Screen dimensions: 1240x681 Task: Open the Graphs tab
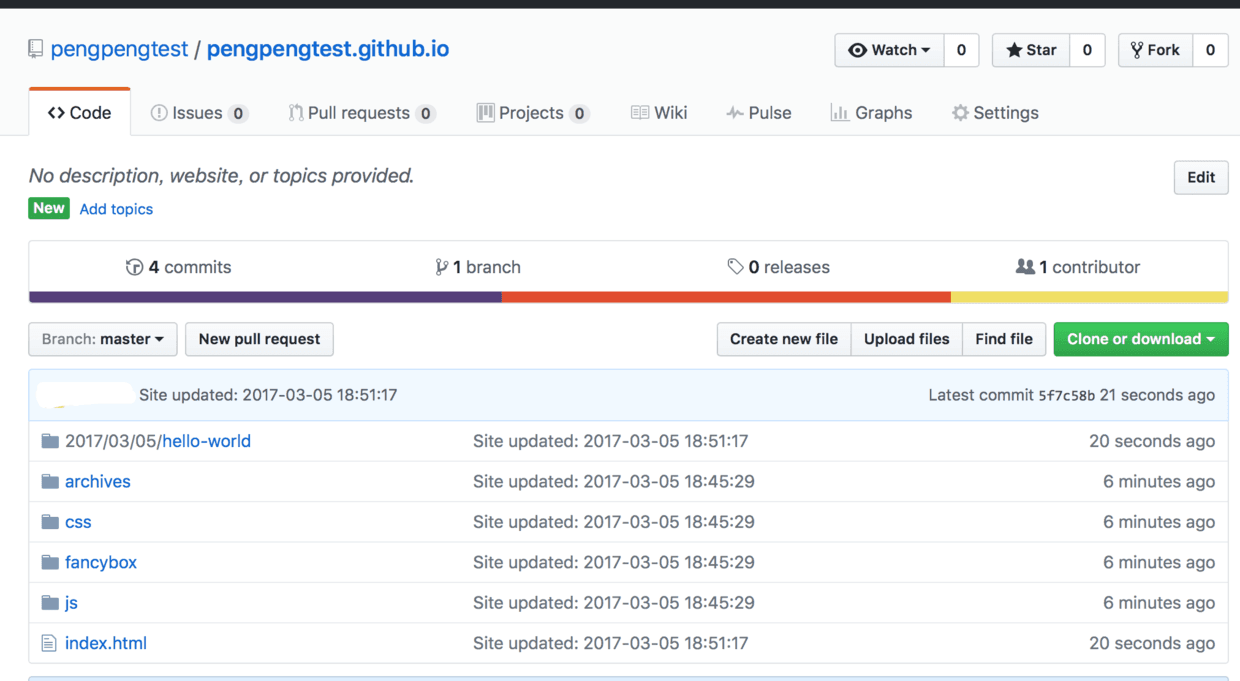click(x=871, y=113)
